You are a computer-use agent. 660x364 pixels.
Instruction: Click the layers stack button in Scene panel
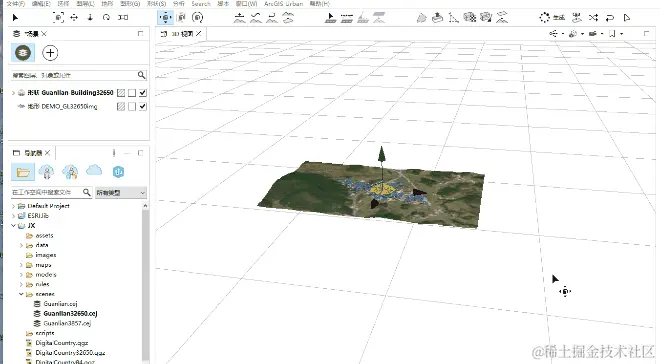pos(23,53)
